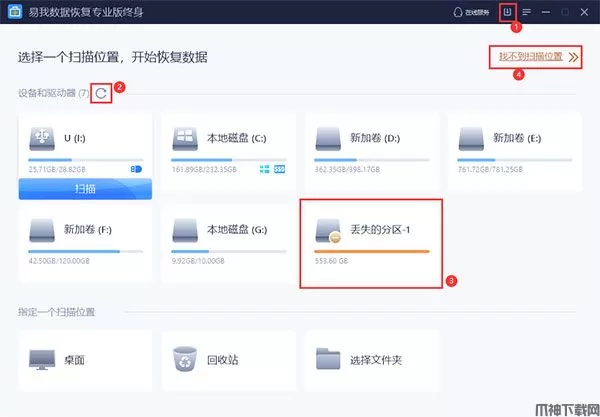Click the import scan record icon
The height and width of the screenshot is (417, 600).
point(507,12)
